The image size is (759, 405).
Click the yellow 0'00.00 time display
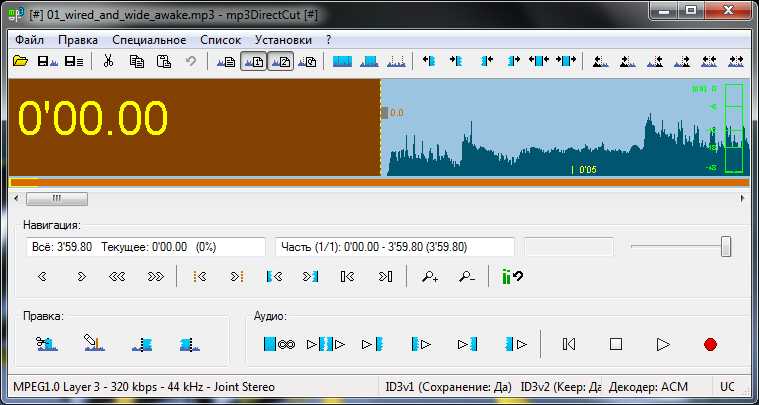coord(93,118)
